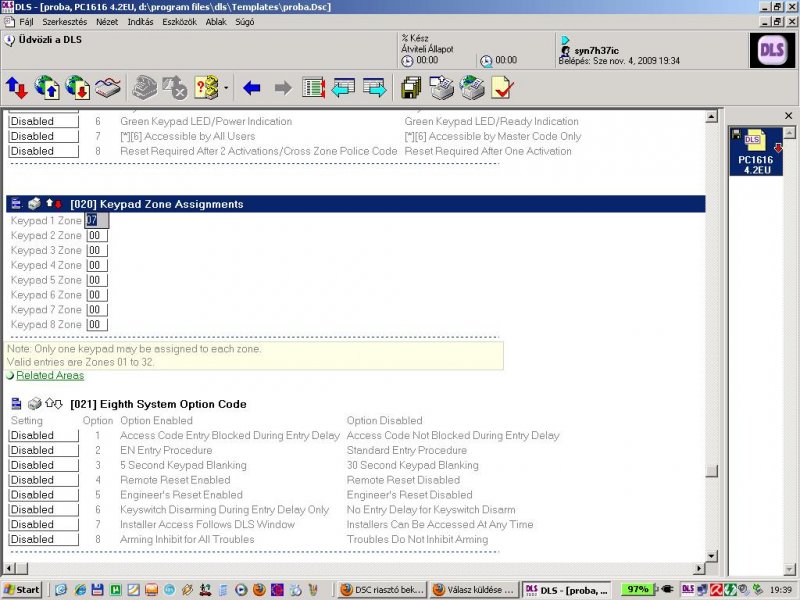Click the Keypad 2 Zone field
800x600 pixels.
96,235
